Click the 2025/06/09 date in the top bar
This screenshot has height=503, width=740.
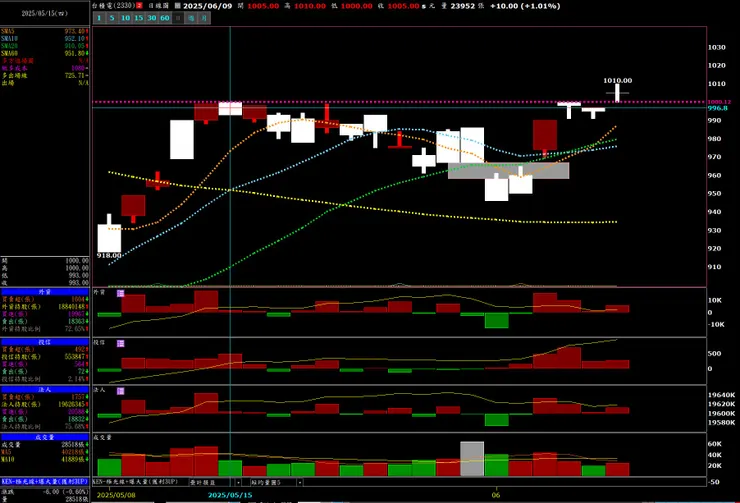207,6
